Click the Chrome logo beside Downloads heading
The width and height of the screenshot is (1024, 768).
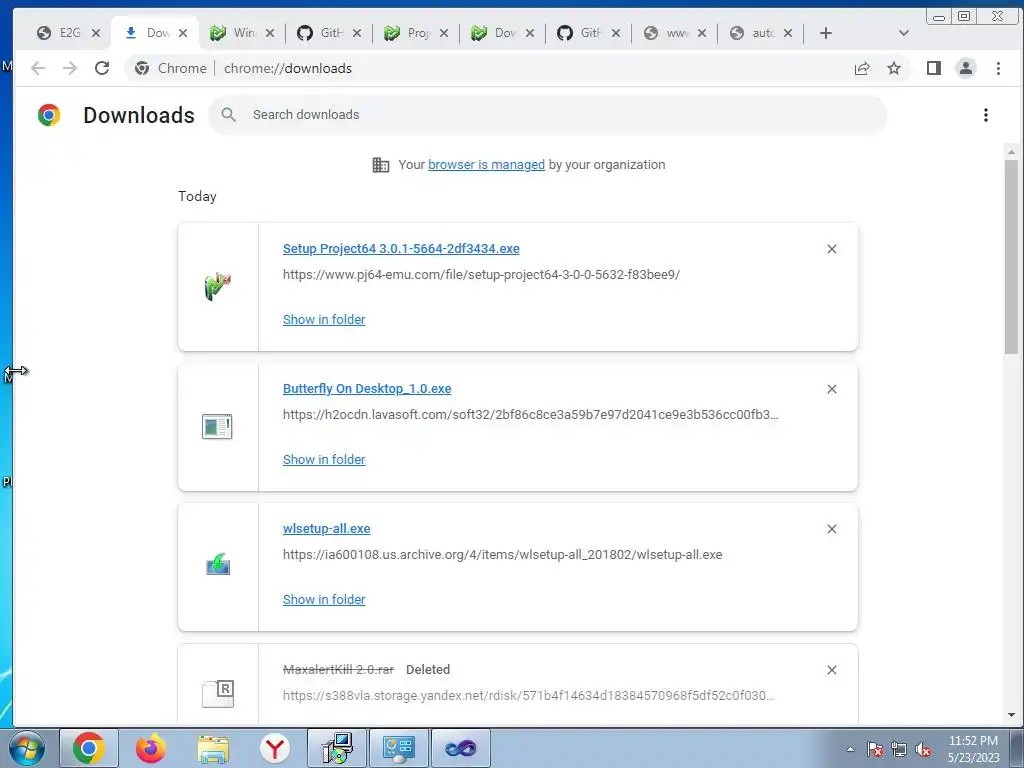[49, 115]
